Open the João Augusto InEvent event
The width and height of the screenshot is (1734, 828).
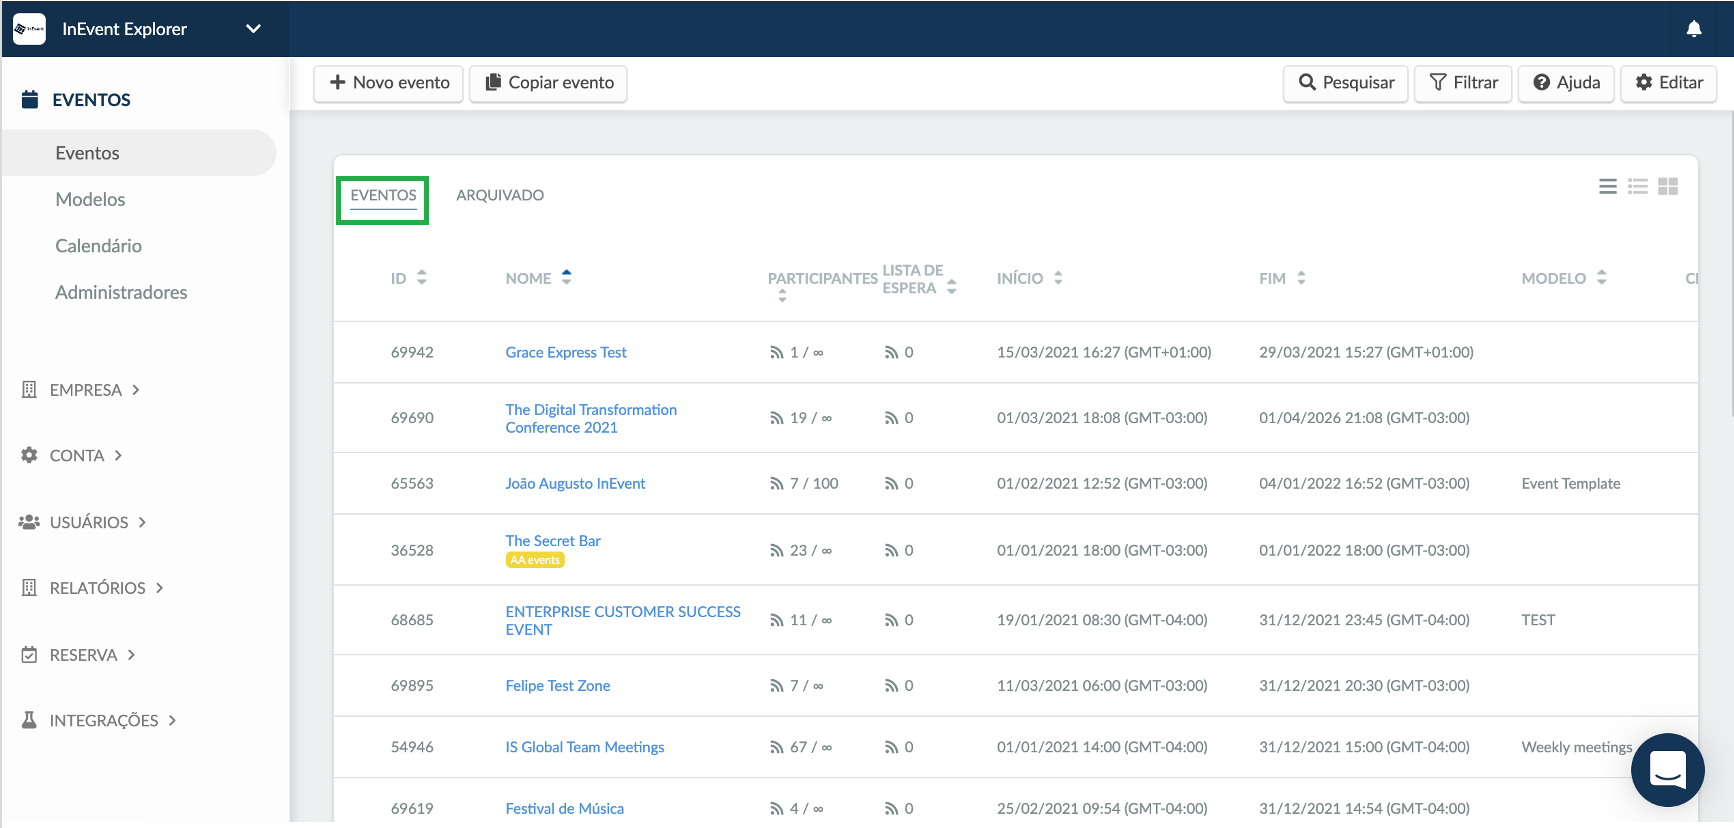575,483
